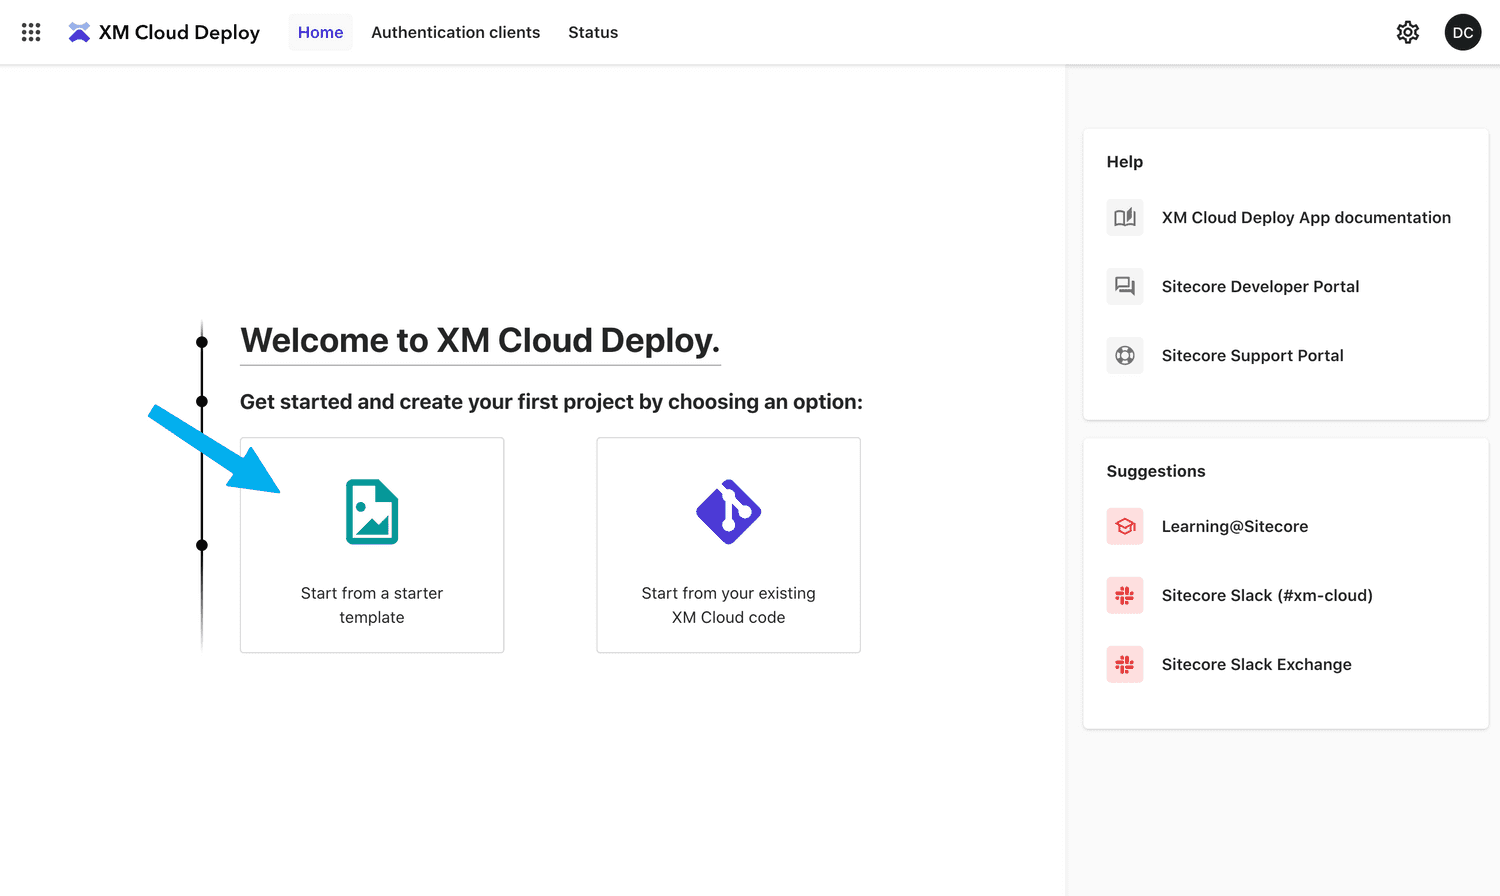Click the Slack icon beside Sitecore Slack Exchange
The width and height of the screenshot is (1500, 896).
pyautogui.click(x=1125, y=664)
